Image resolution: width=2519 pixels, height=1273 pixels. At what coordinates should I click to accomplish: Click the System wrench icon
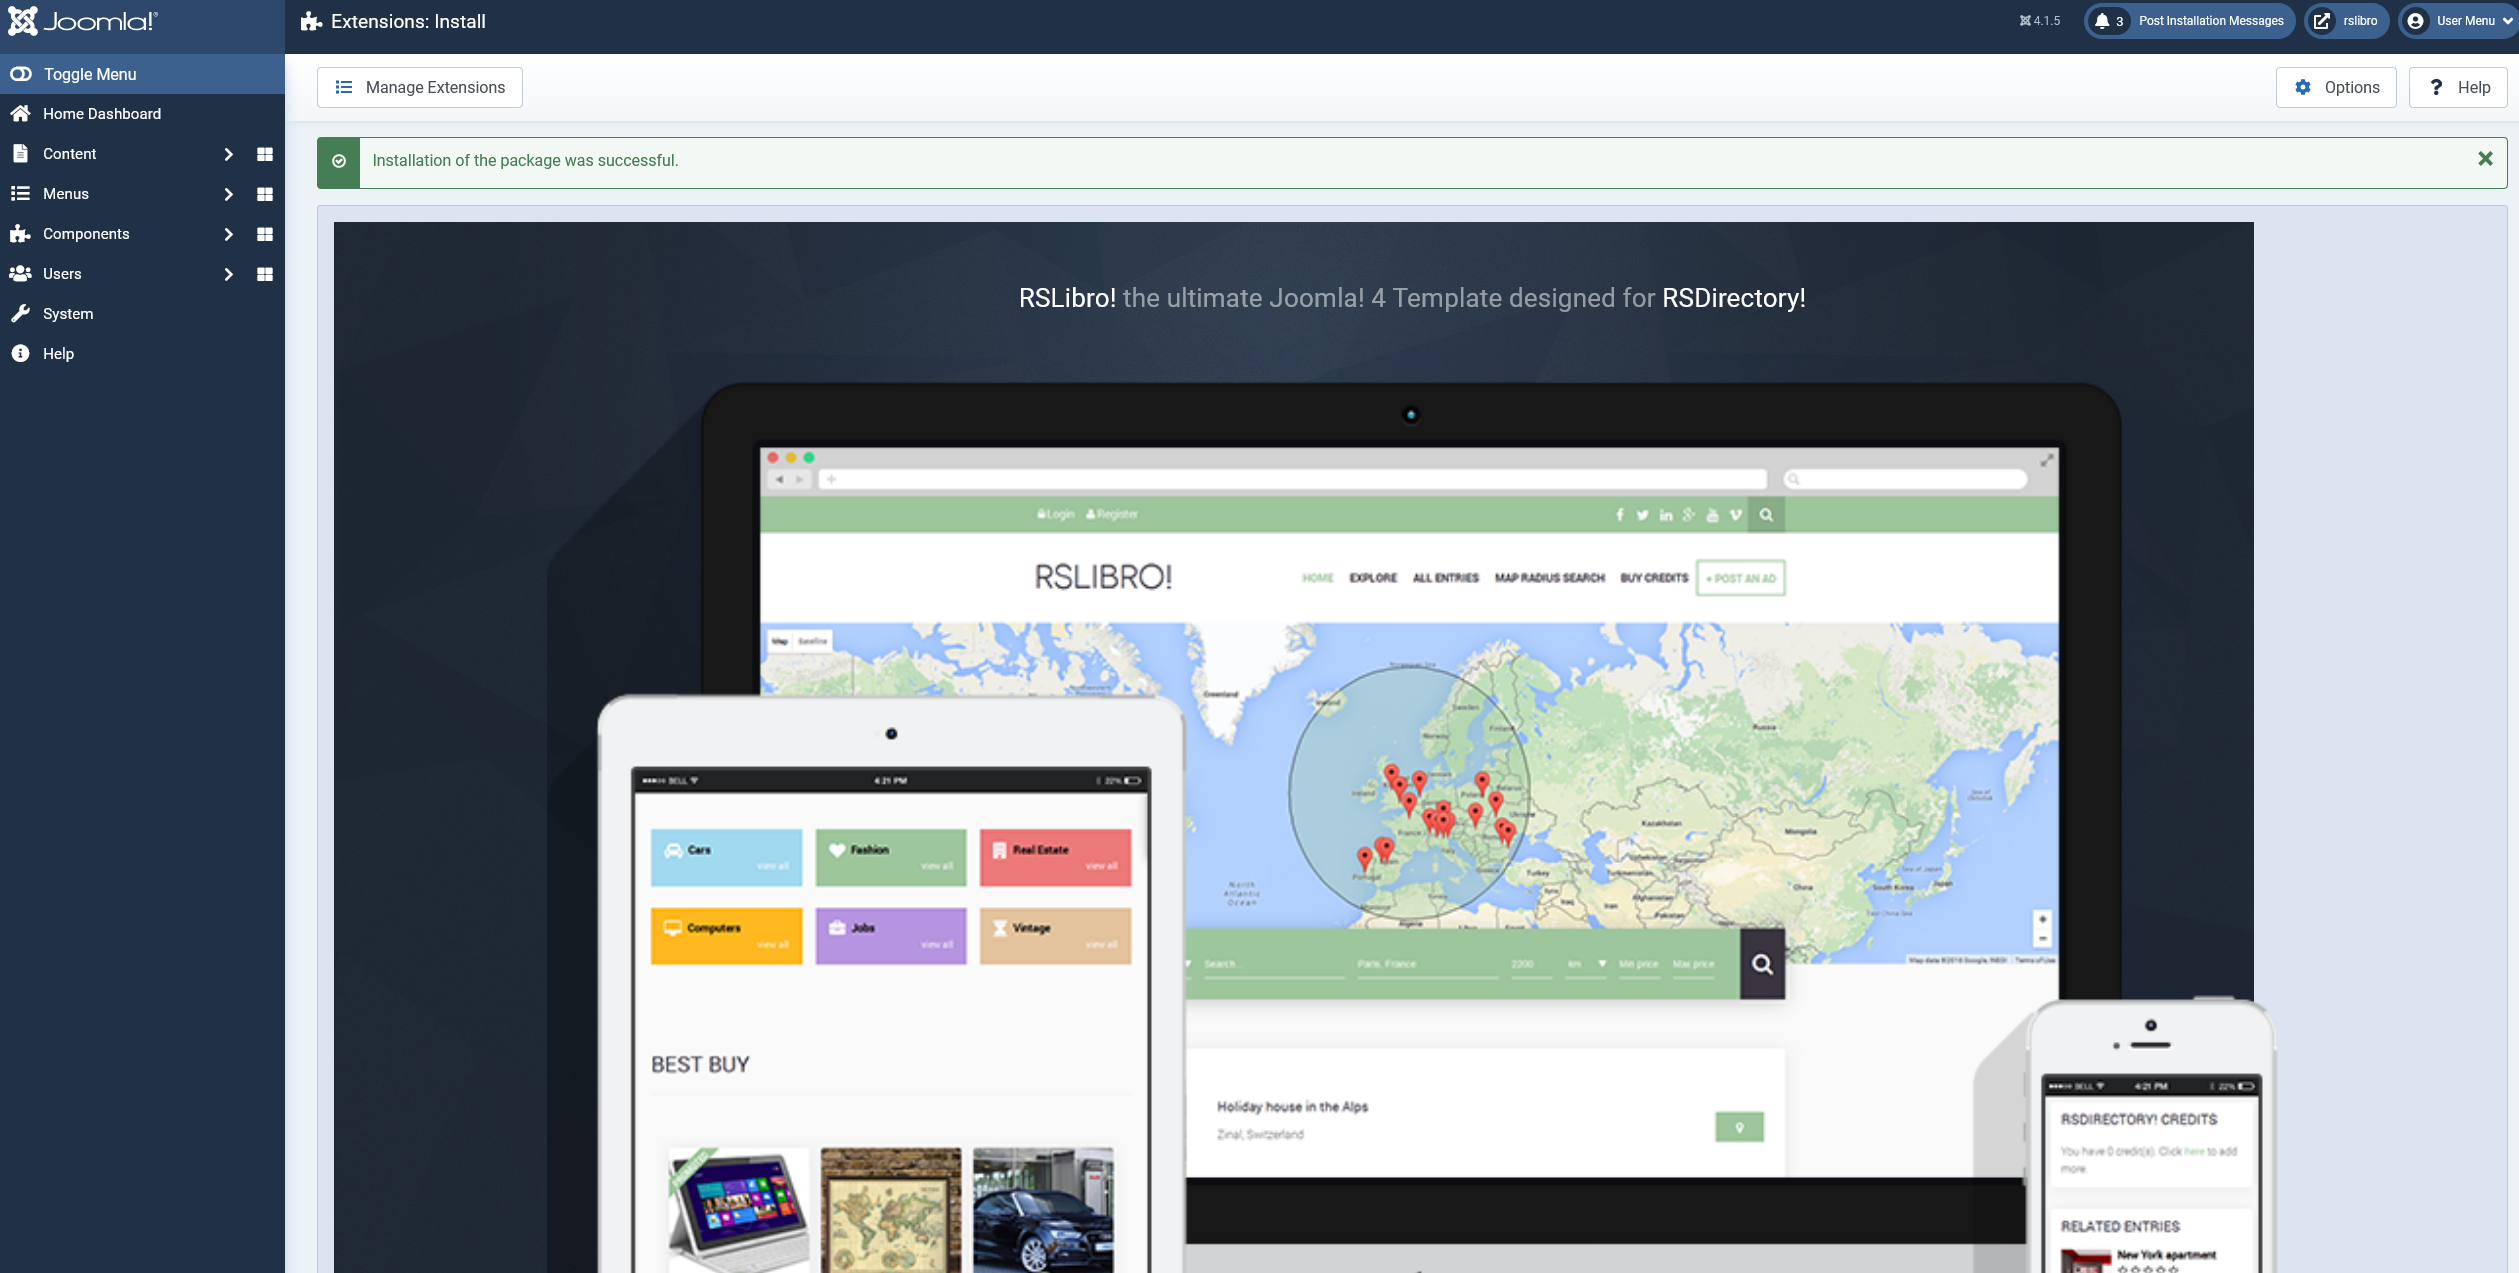(20, 314)
